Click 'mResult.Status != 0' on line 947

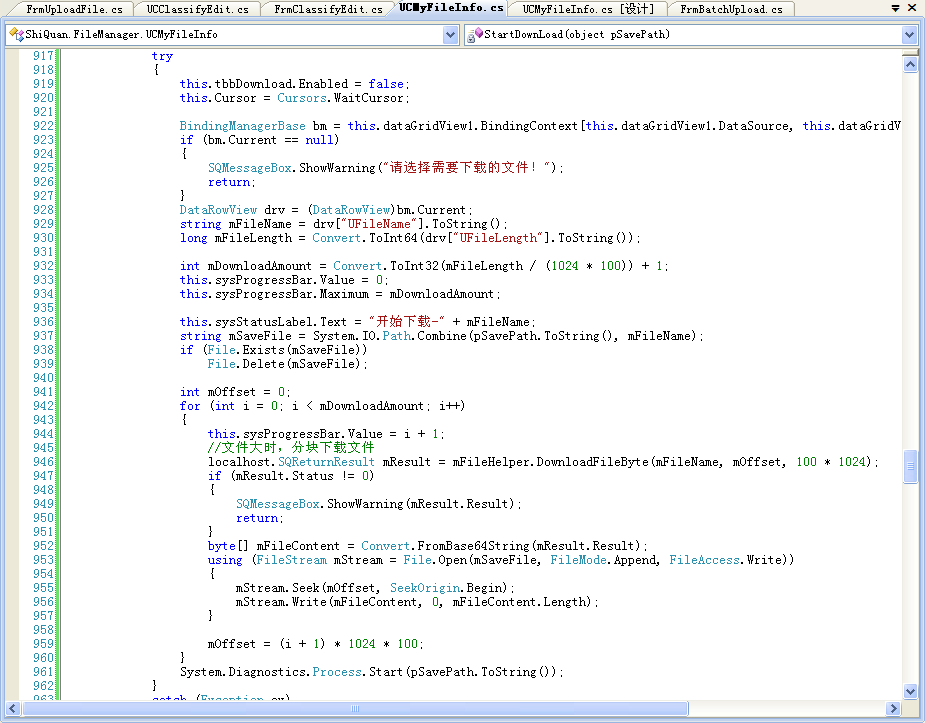(301, 476)
